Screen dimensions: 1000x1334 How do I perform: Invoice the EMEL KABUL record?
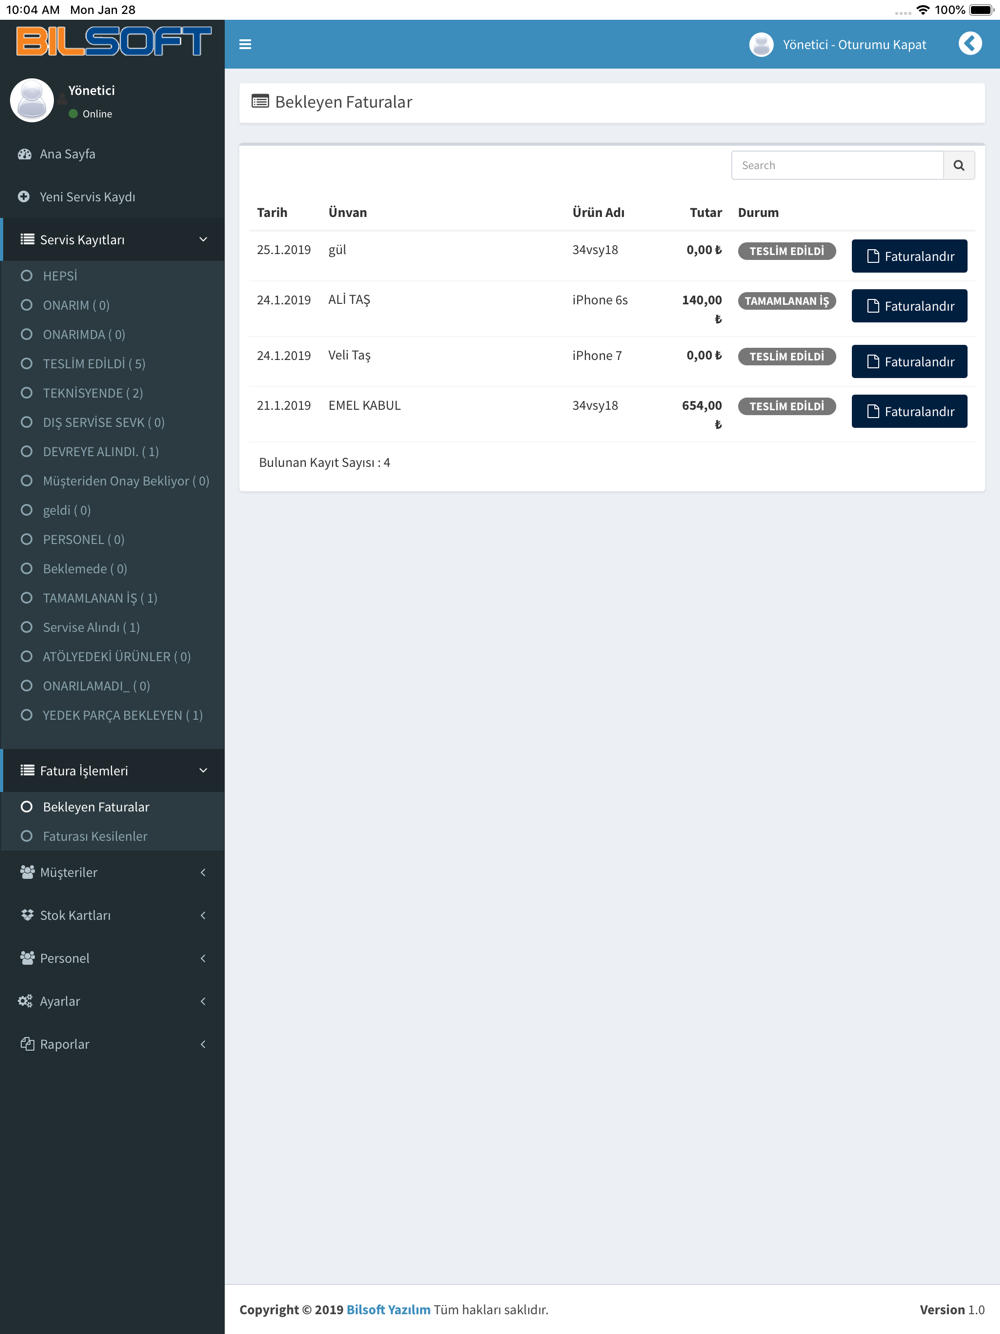pyautogui.click(x=909, y=412)
